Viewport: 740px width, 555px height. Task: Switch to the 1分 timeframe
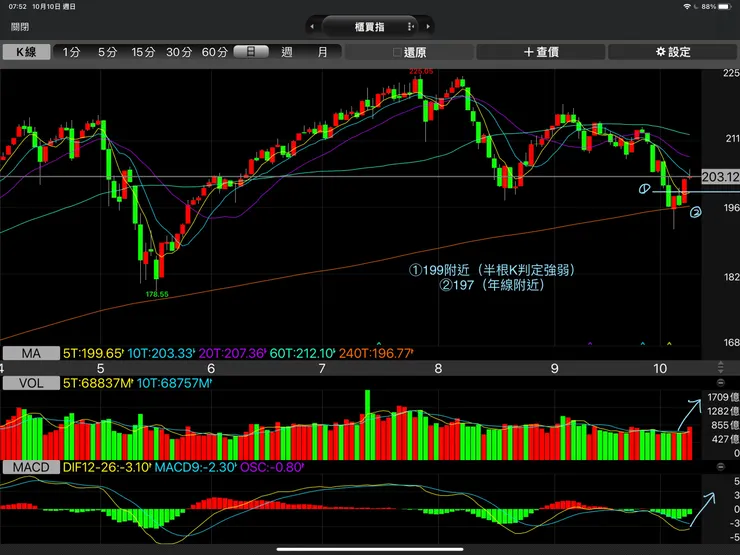click(x=71, y=52)
